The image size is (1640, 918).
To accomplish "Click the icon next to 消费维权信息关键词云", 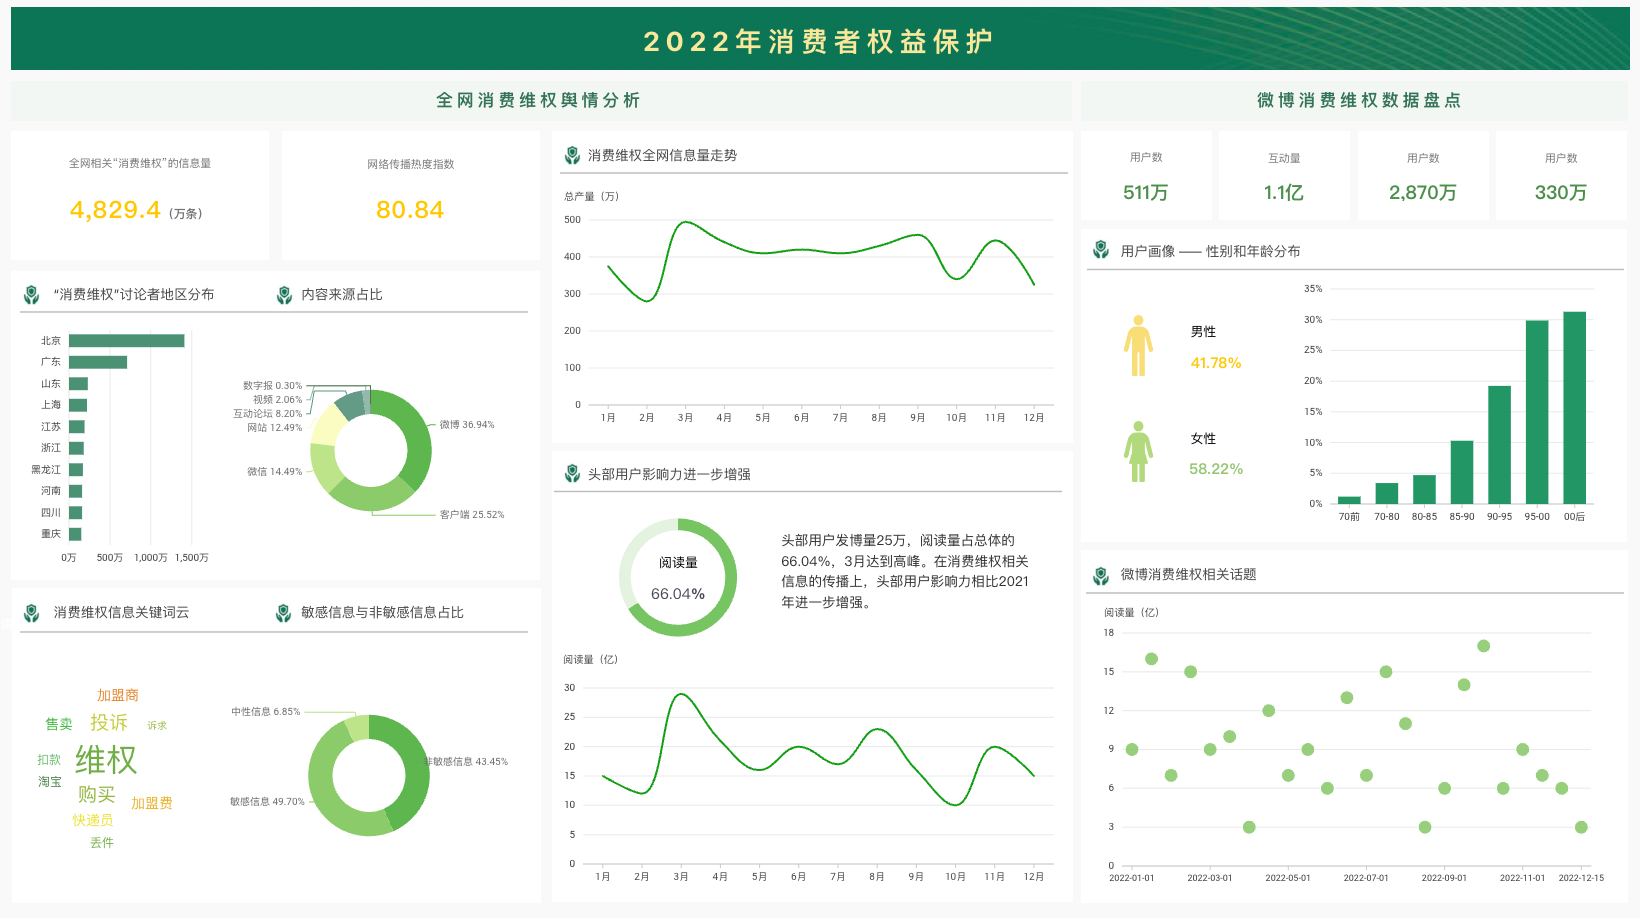I will [x=32, y=613].
